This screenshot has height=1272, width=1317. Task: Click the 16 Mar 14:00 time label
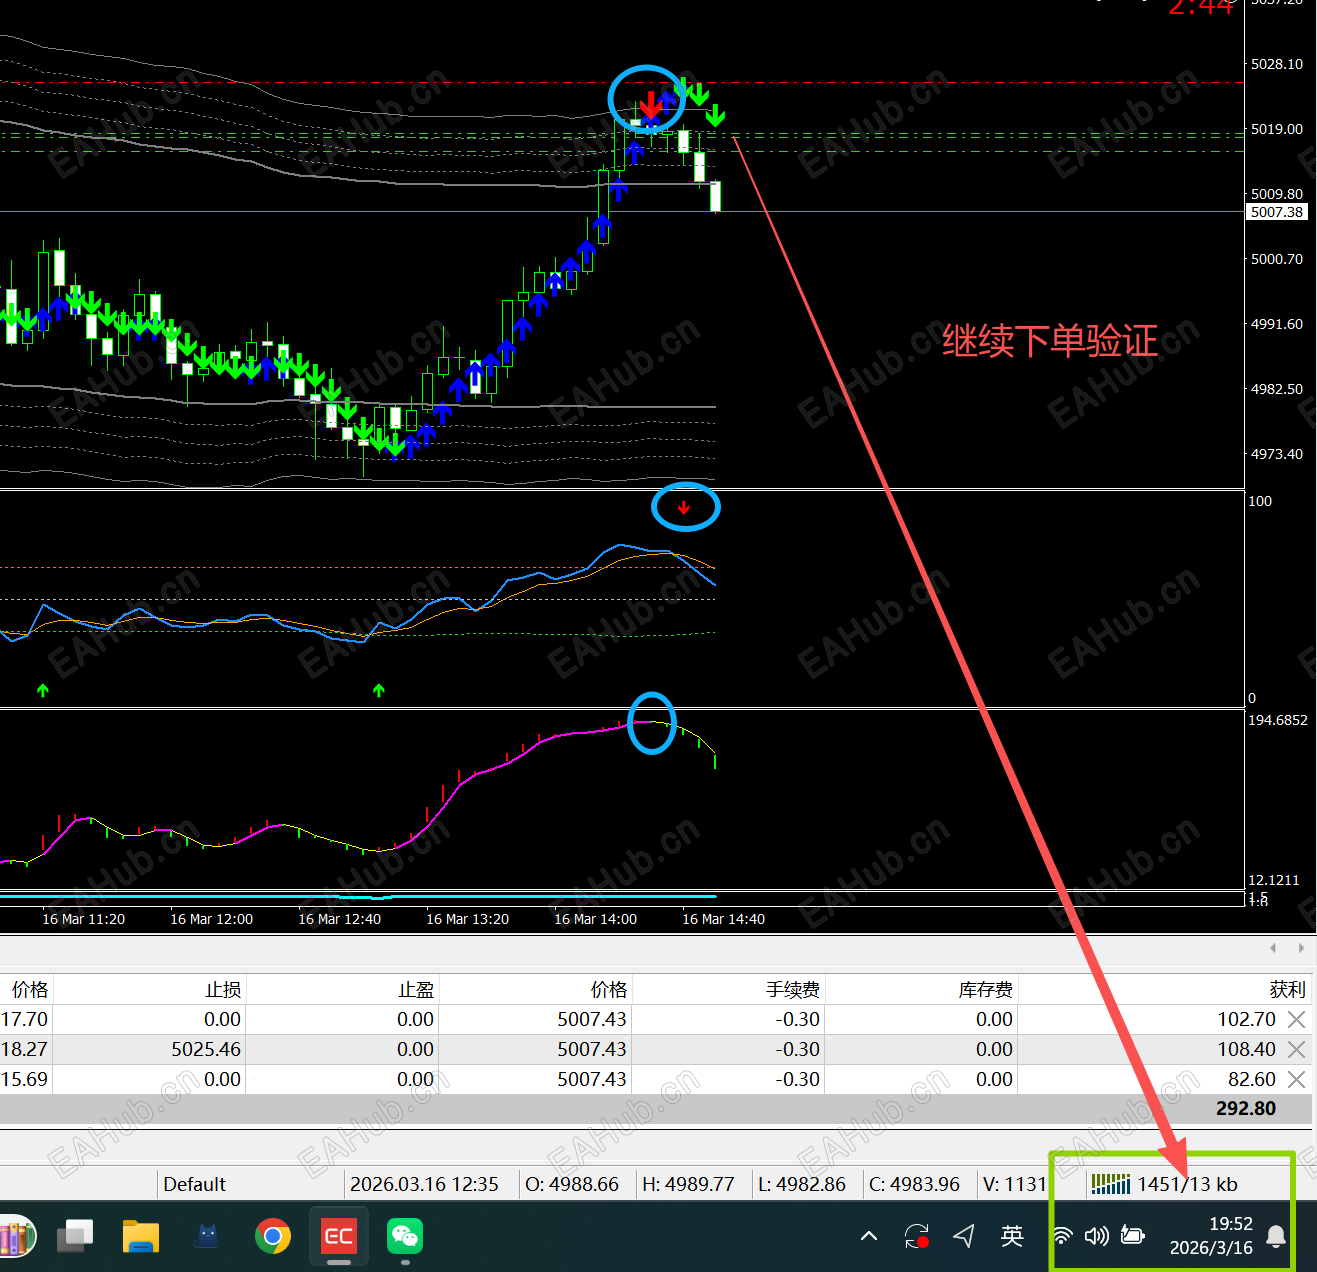(x=596, y=919)
